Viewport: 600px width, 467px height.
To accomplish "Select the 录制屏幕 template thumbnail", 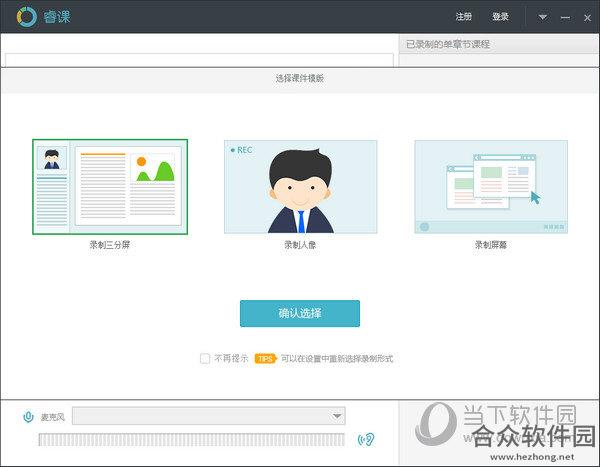I will [x=491, y=187].
